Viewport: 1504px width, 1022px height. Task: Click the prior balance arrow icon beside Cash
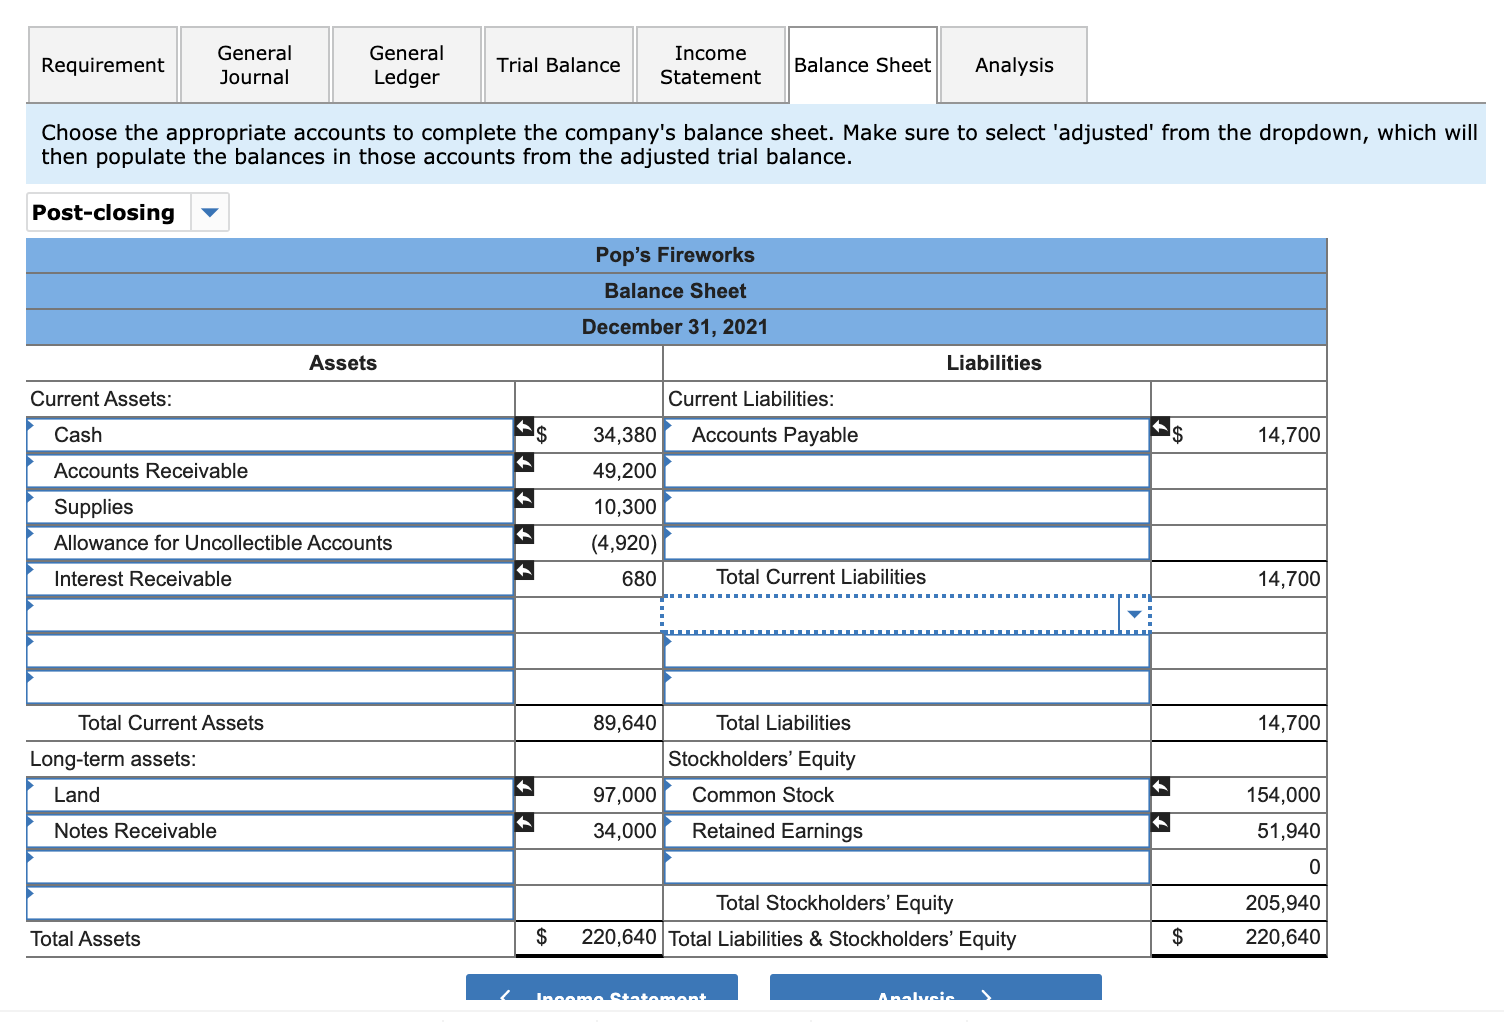point(524,428)
